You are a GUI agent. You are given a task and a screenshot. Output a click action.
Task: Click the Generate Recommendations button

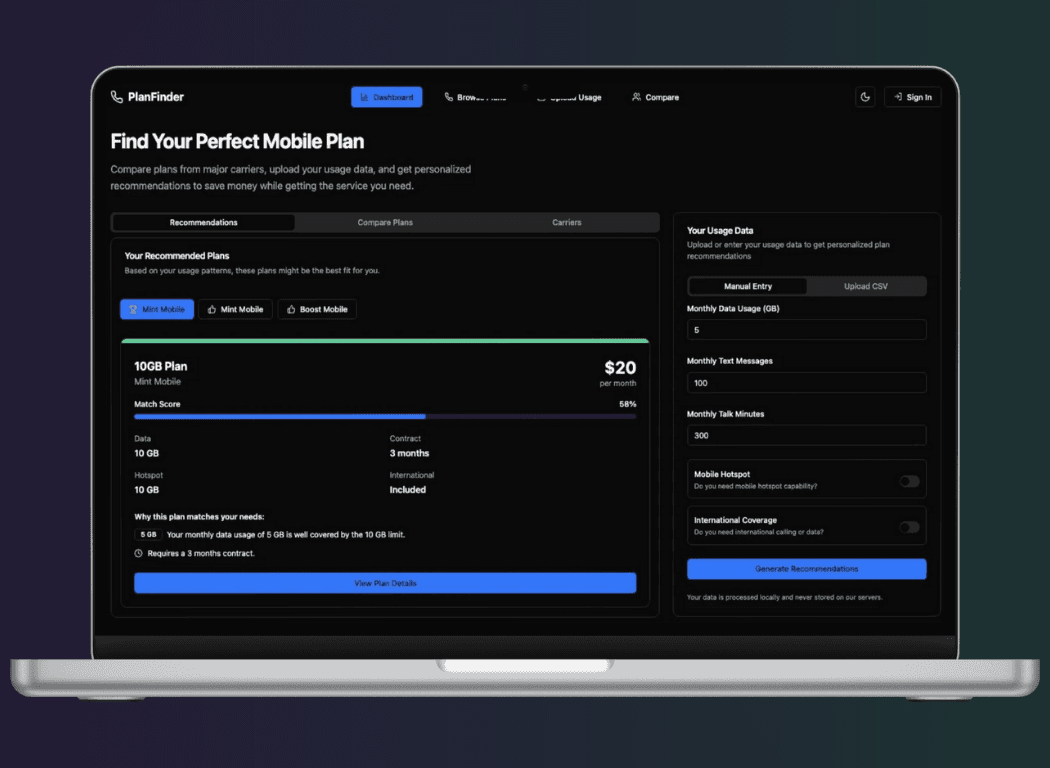[807, 569]
